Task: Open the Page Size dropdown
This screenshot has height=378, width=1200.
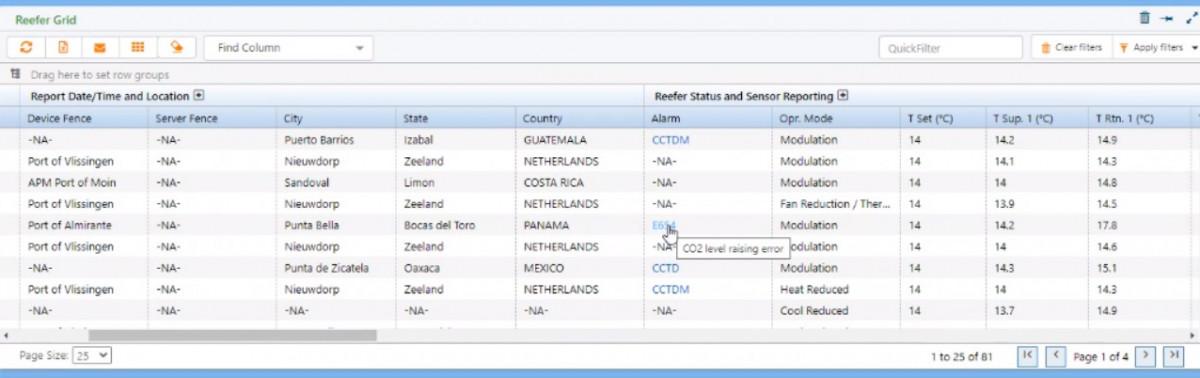Action: (92, 355)
